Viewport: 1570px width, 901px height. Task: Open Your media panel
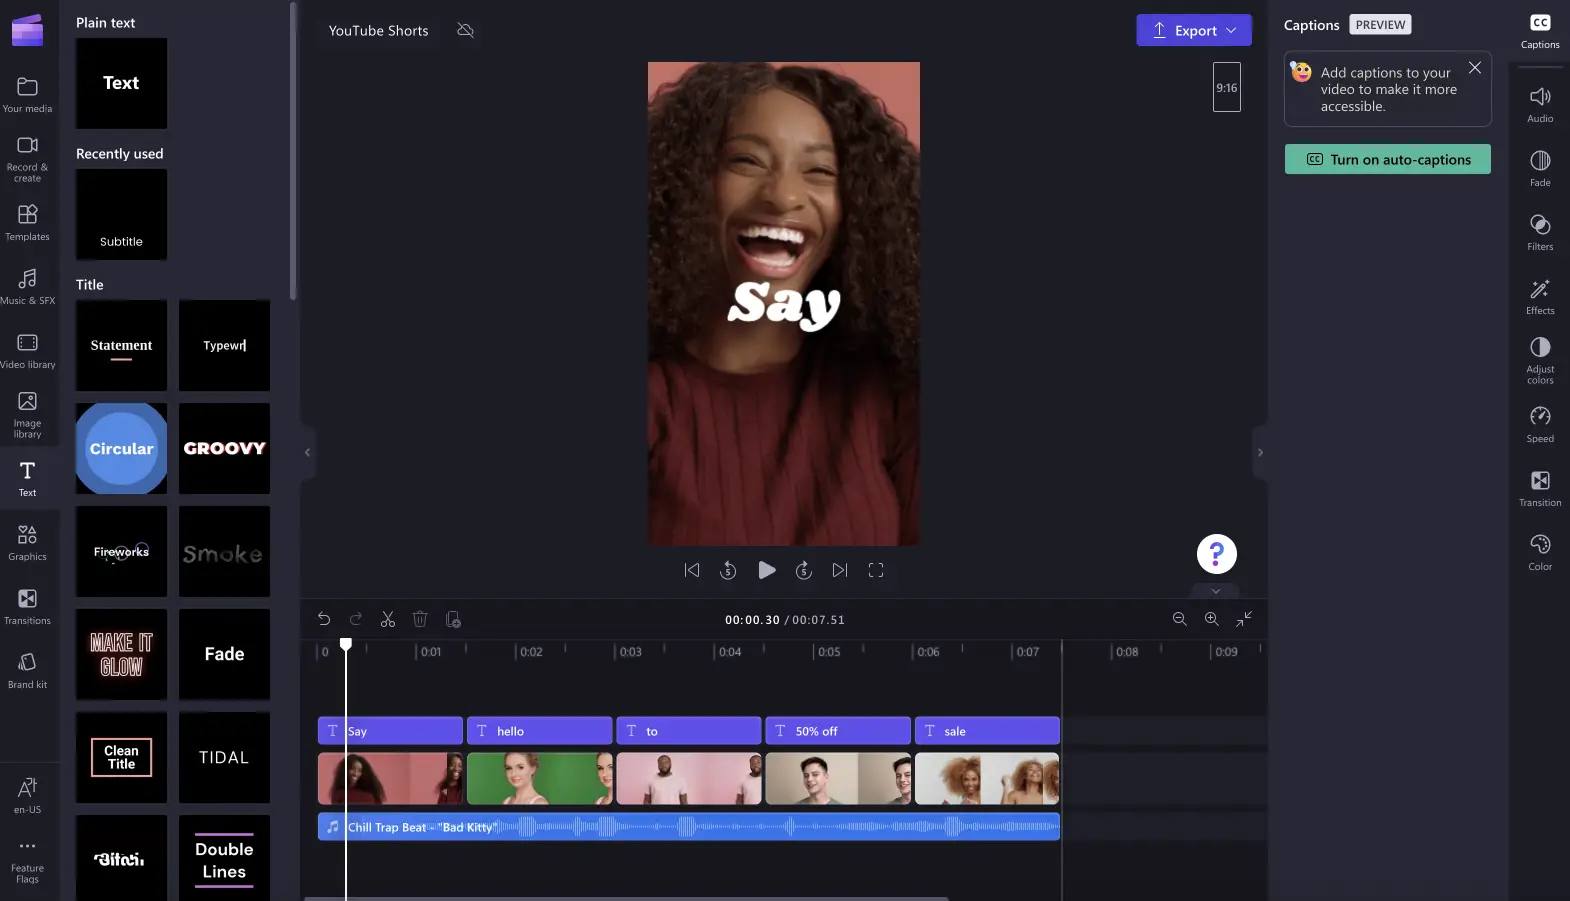27,95
